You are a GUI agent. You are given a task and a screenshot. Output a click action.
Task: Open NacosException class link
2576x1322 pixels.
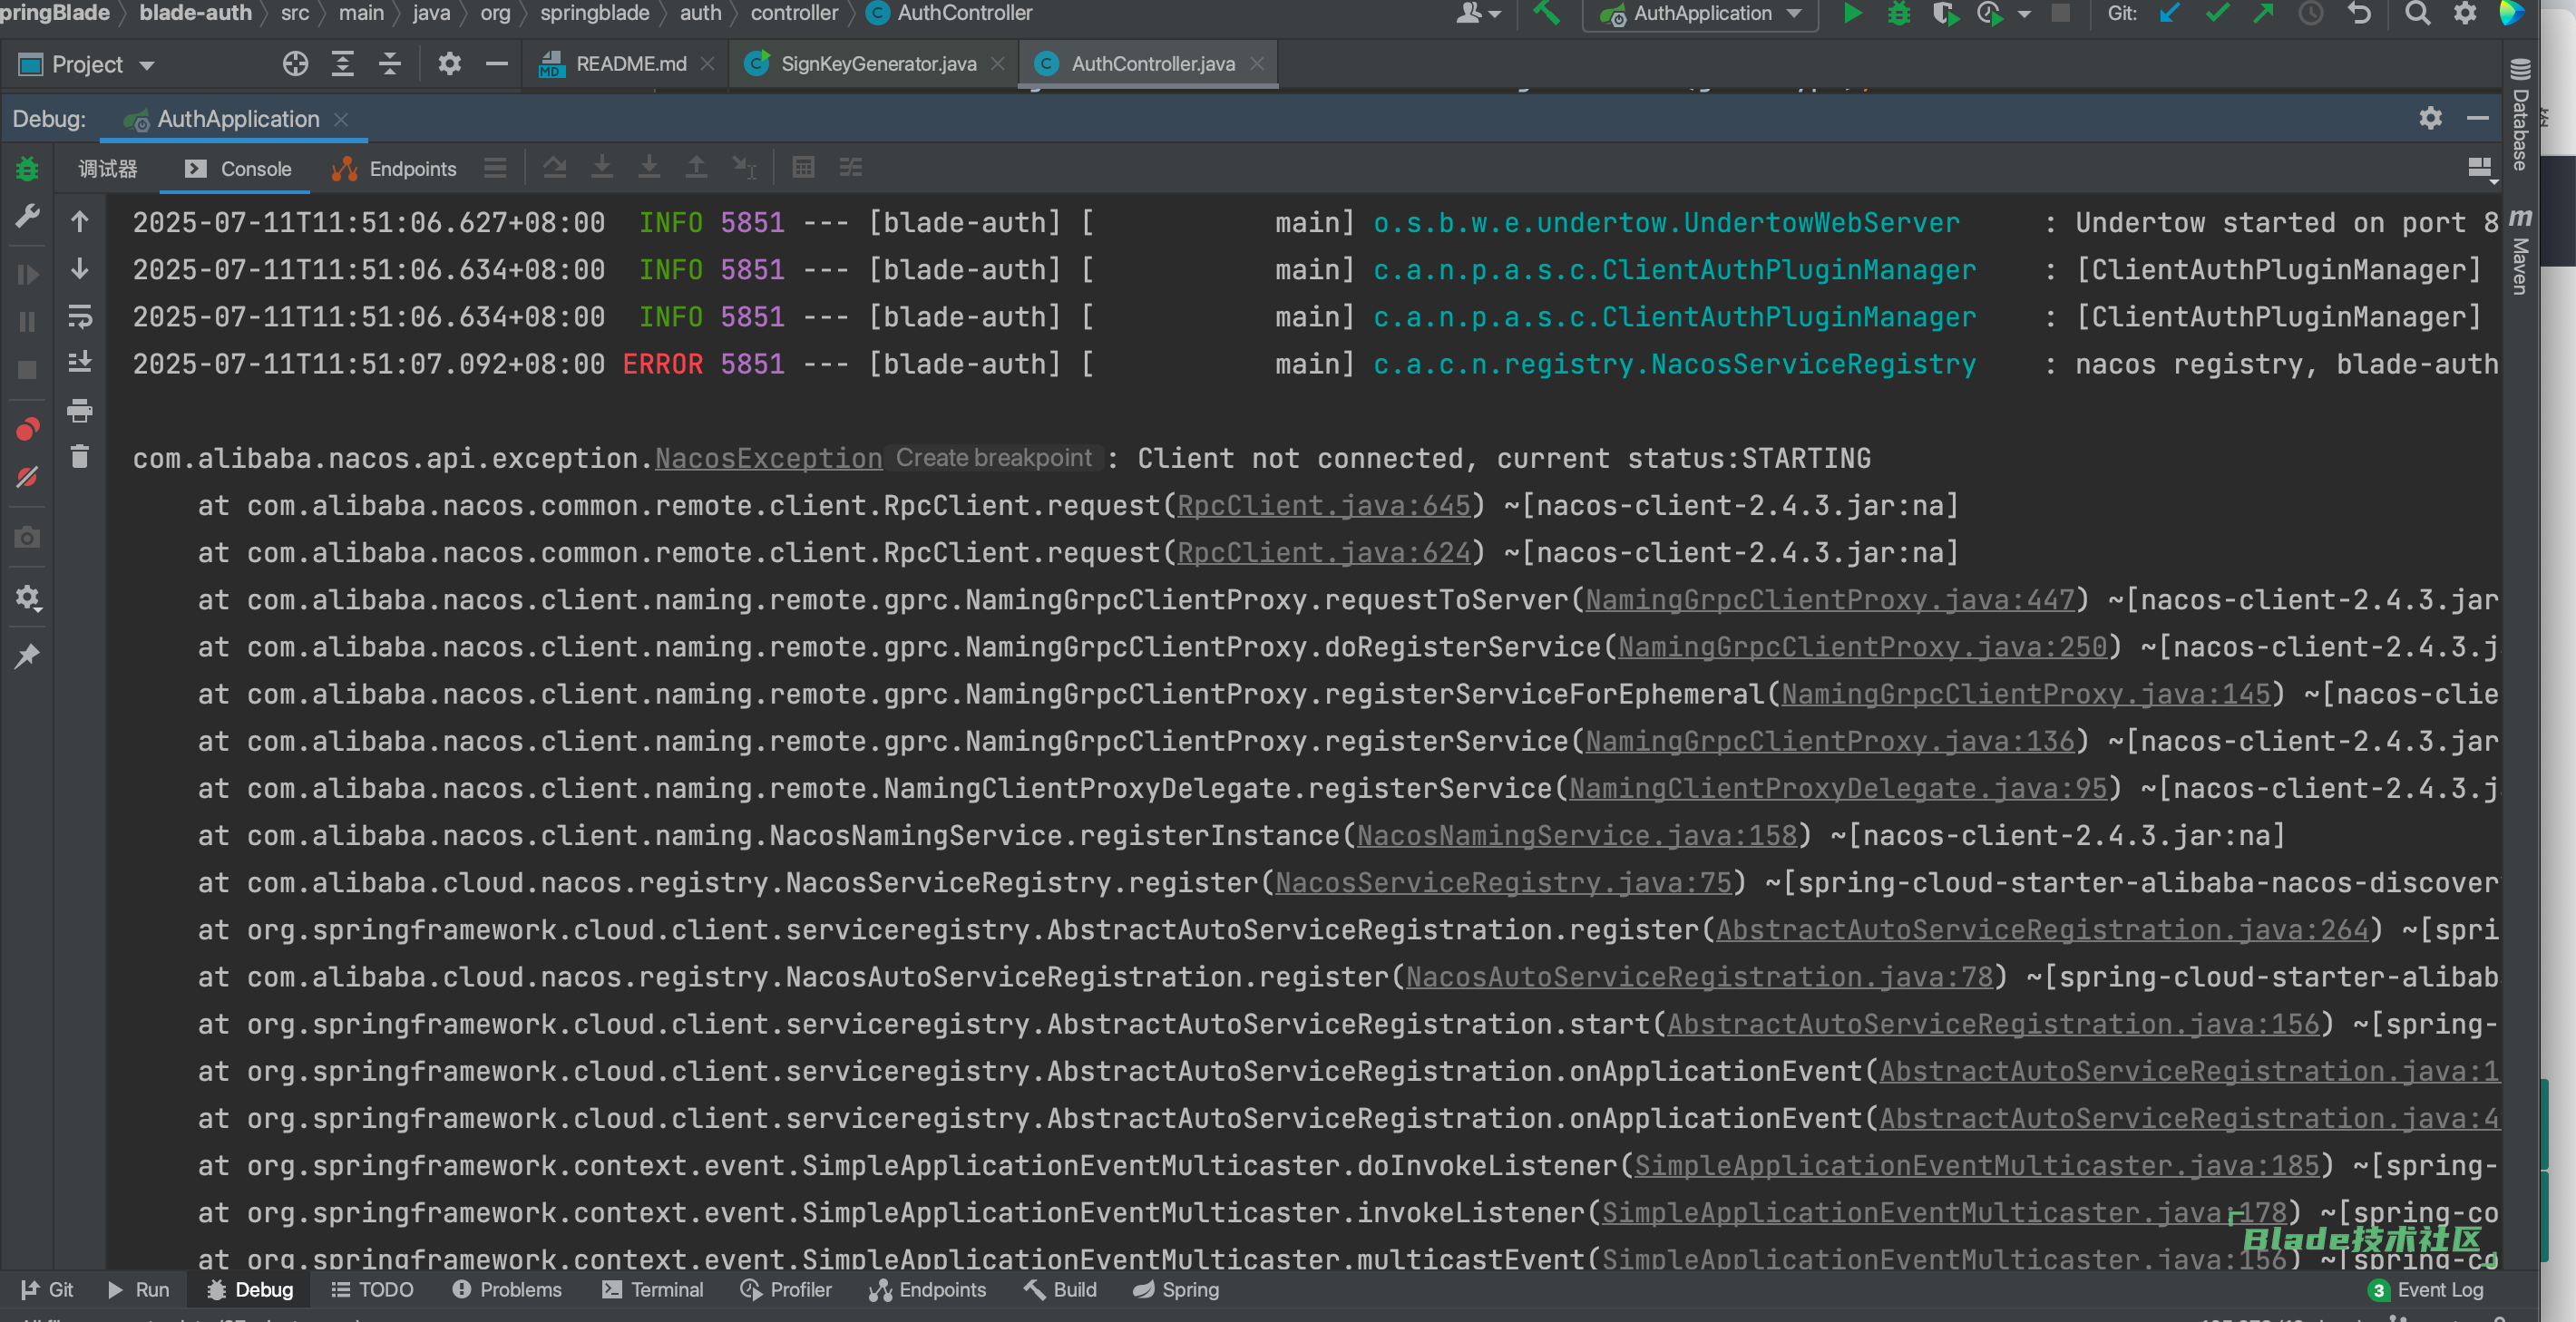[768, 459]
